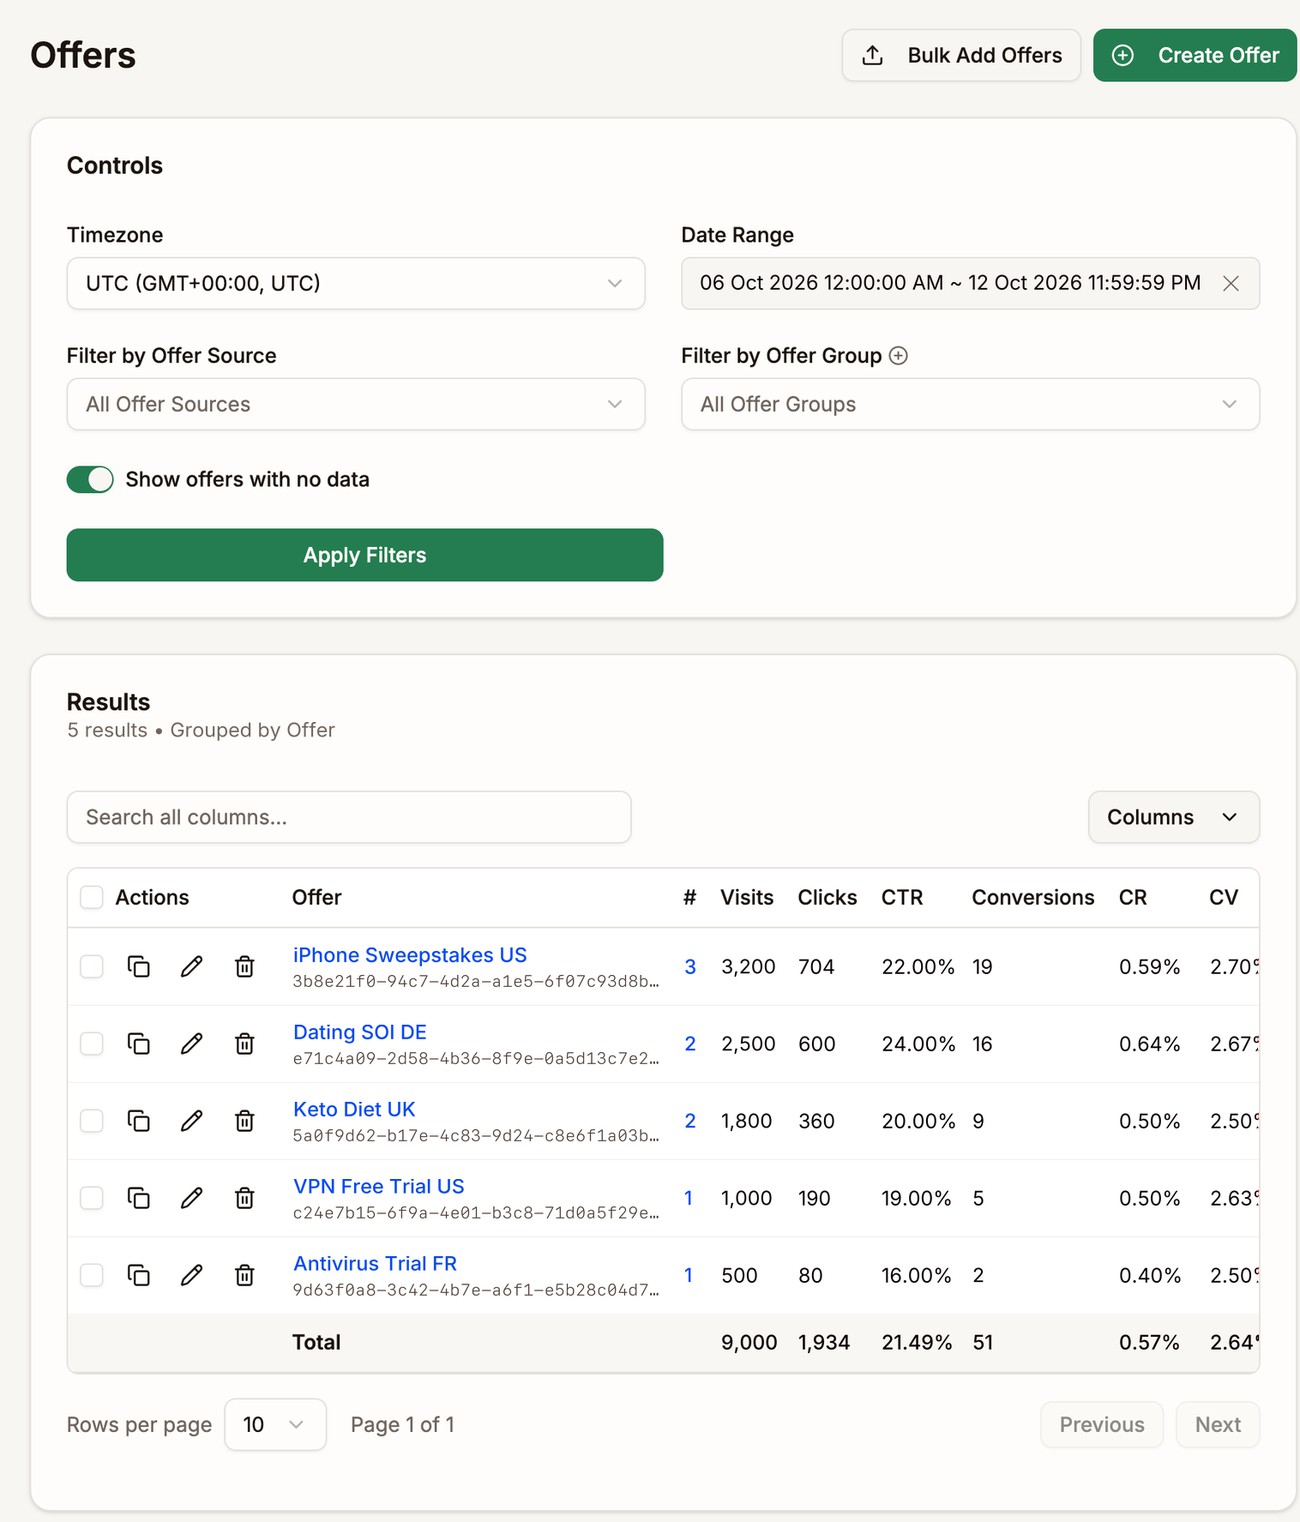Open the iPhone Sweepstakes US offer link

tap(410, 955)
